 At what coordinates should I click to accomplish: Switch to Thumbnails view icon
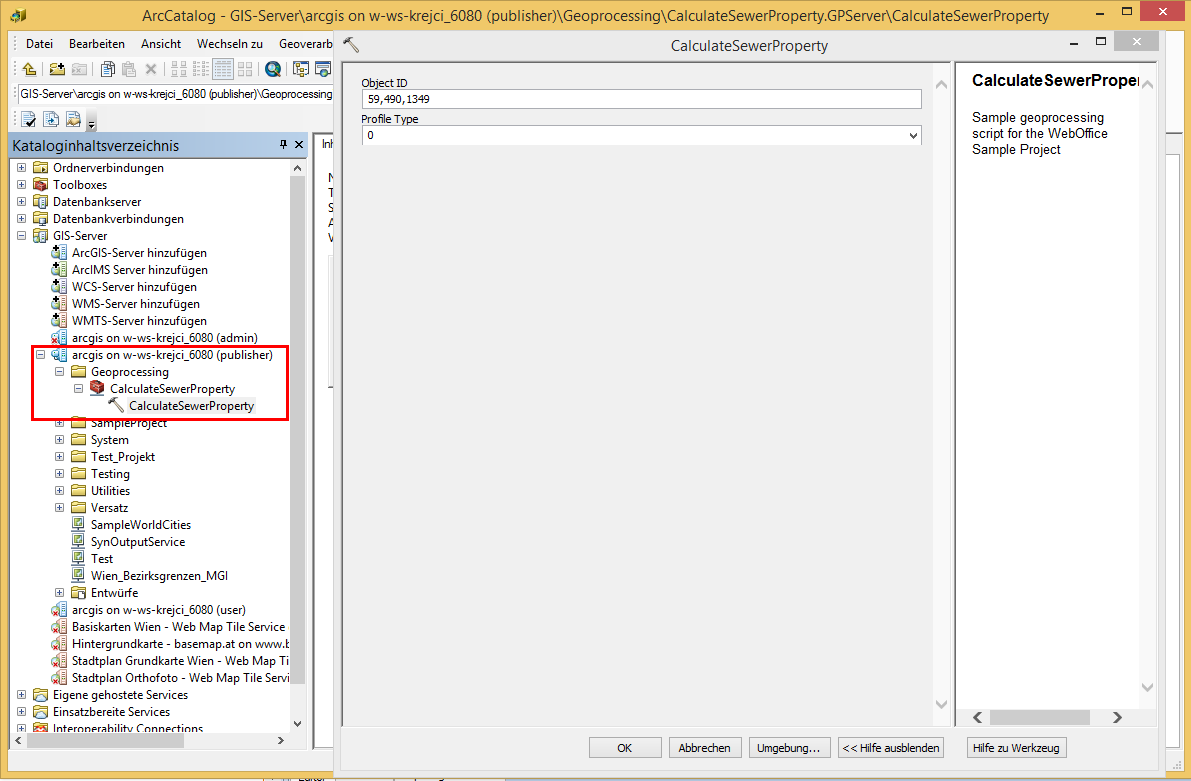[243, 68]
